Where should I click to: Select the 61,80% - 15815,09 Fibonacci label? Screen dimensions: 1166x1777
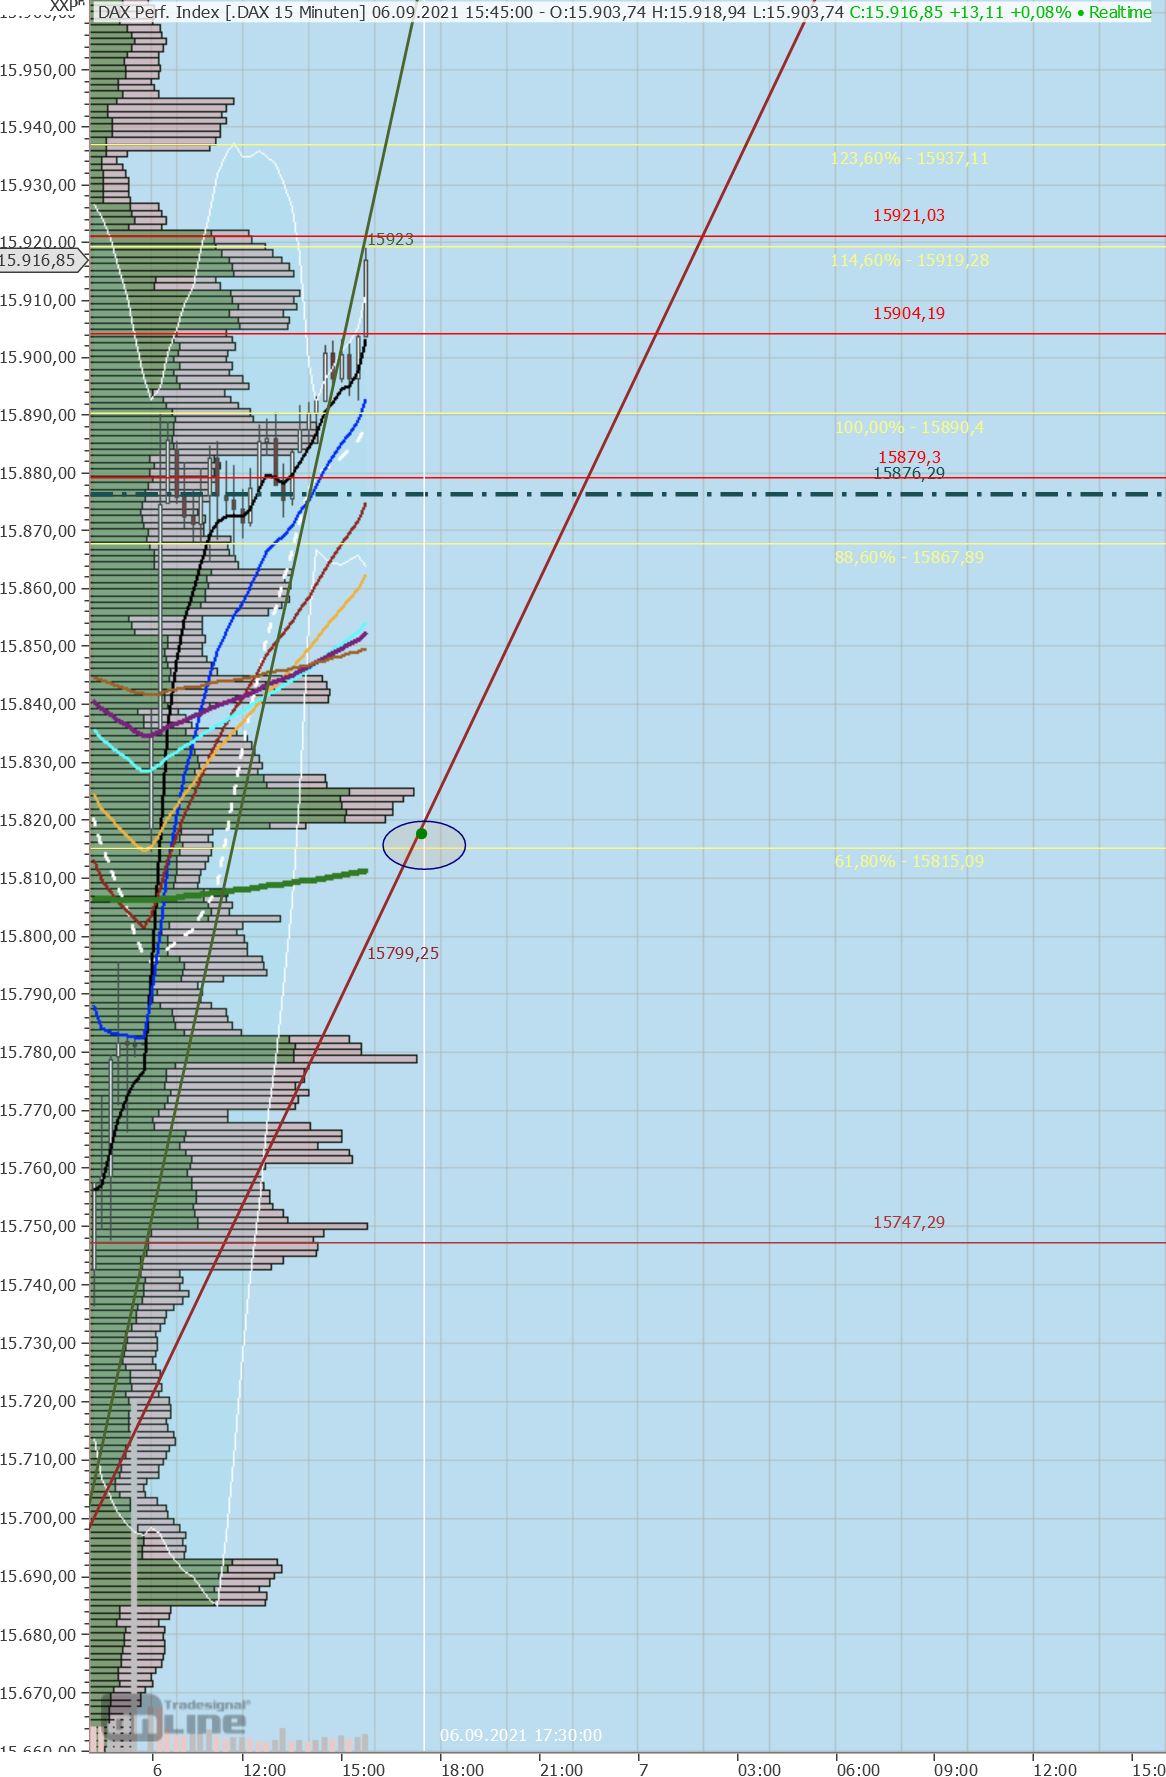(x=908, y=861)
